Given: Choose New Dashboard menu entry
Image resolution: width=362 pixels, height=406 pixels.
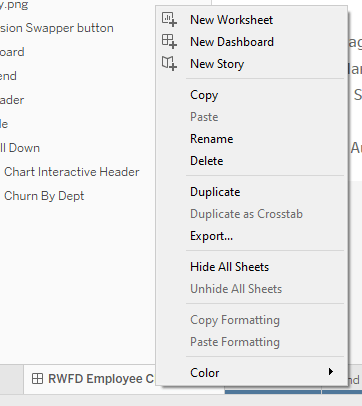Looking at the screenshot, I should click(x=251, y=42).
